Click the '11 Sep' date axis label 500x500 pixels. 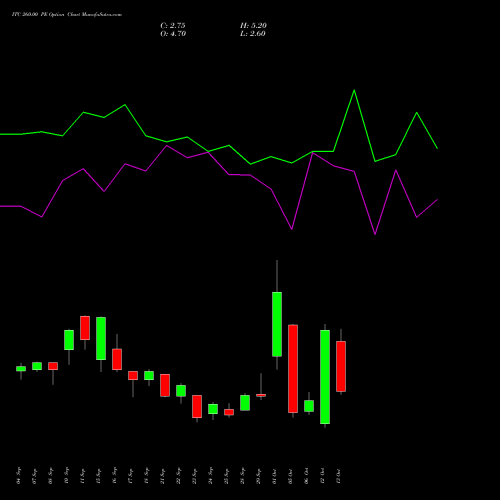click(83, 476)
